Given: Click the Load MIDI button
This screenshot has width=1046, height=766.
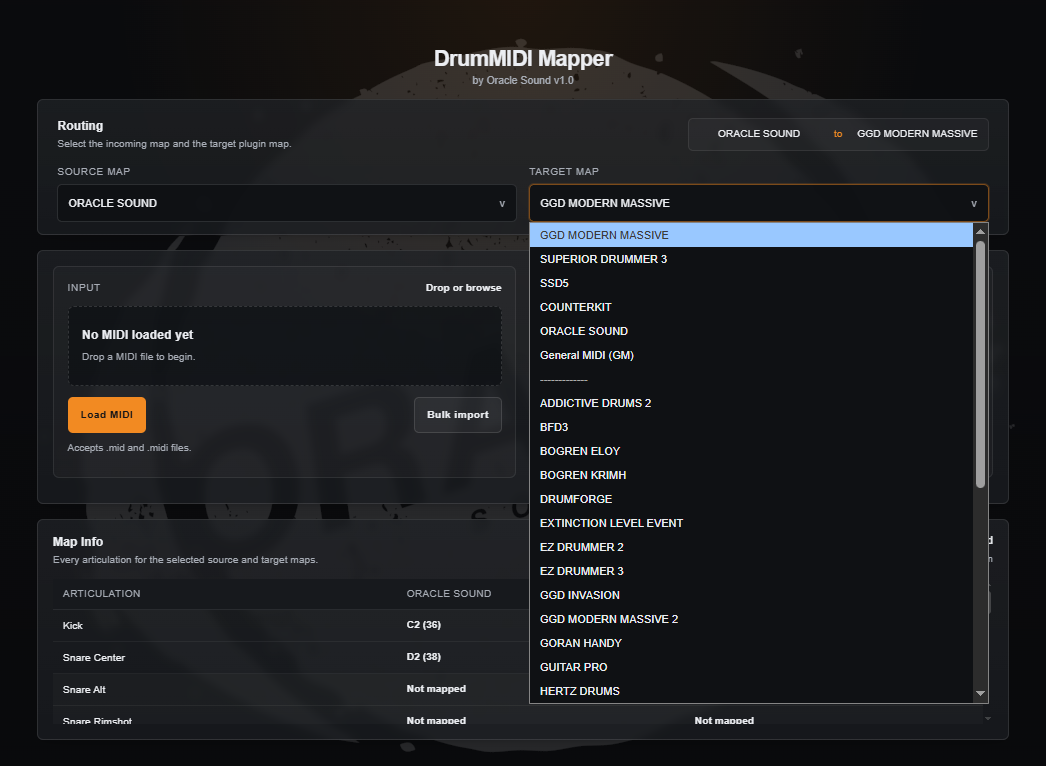Looking at the screenshot, I should point(107,415).
